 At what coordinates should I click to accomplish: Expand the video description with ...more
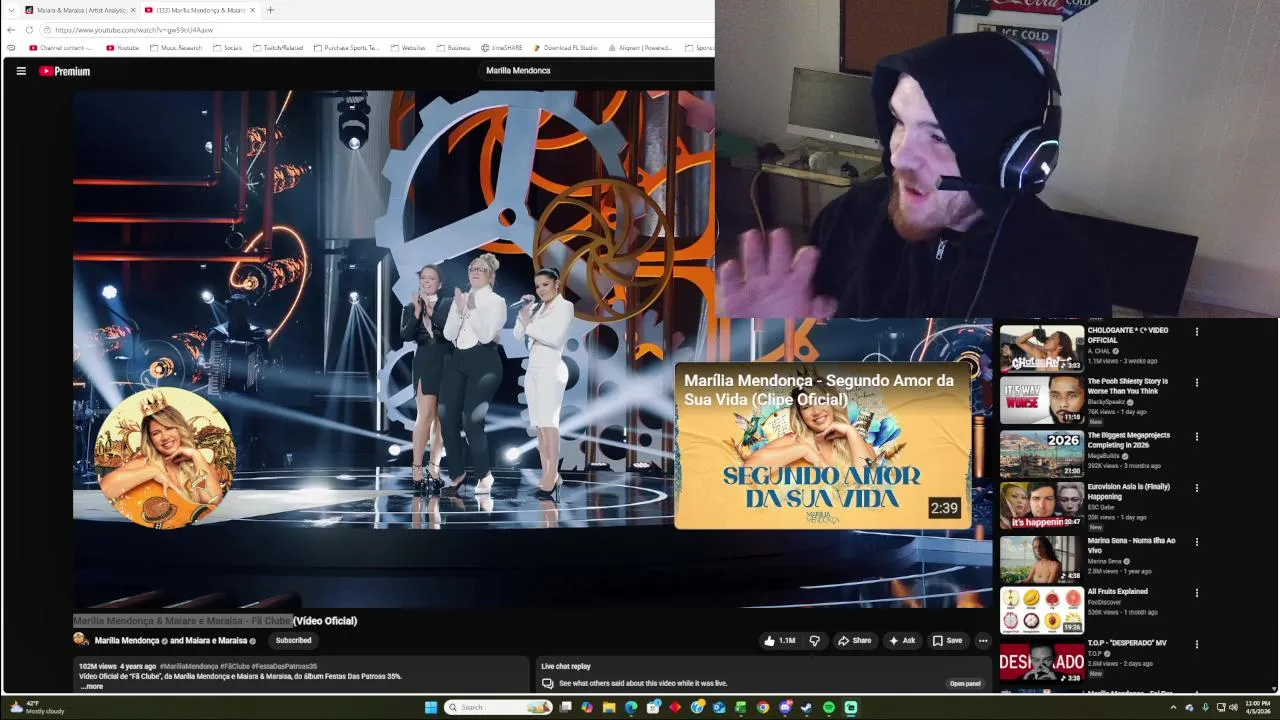(x=92, y=686)
